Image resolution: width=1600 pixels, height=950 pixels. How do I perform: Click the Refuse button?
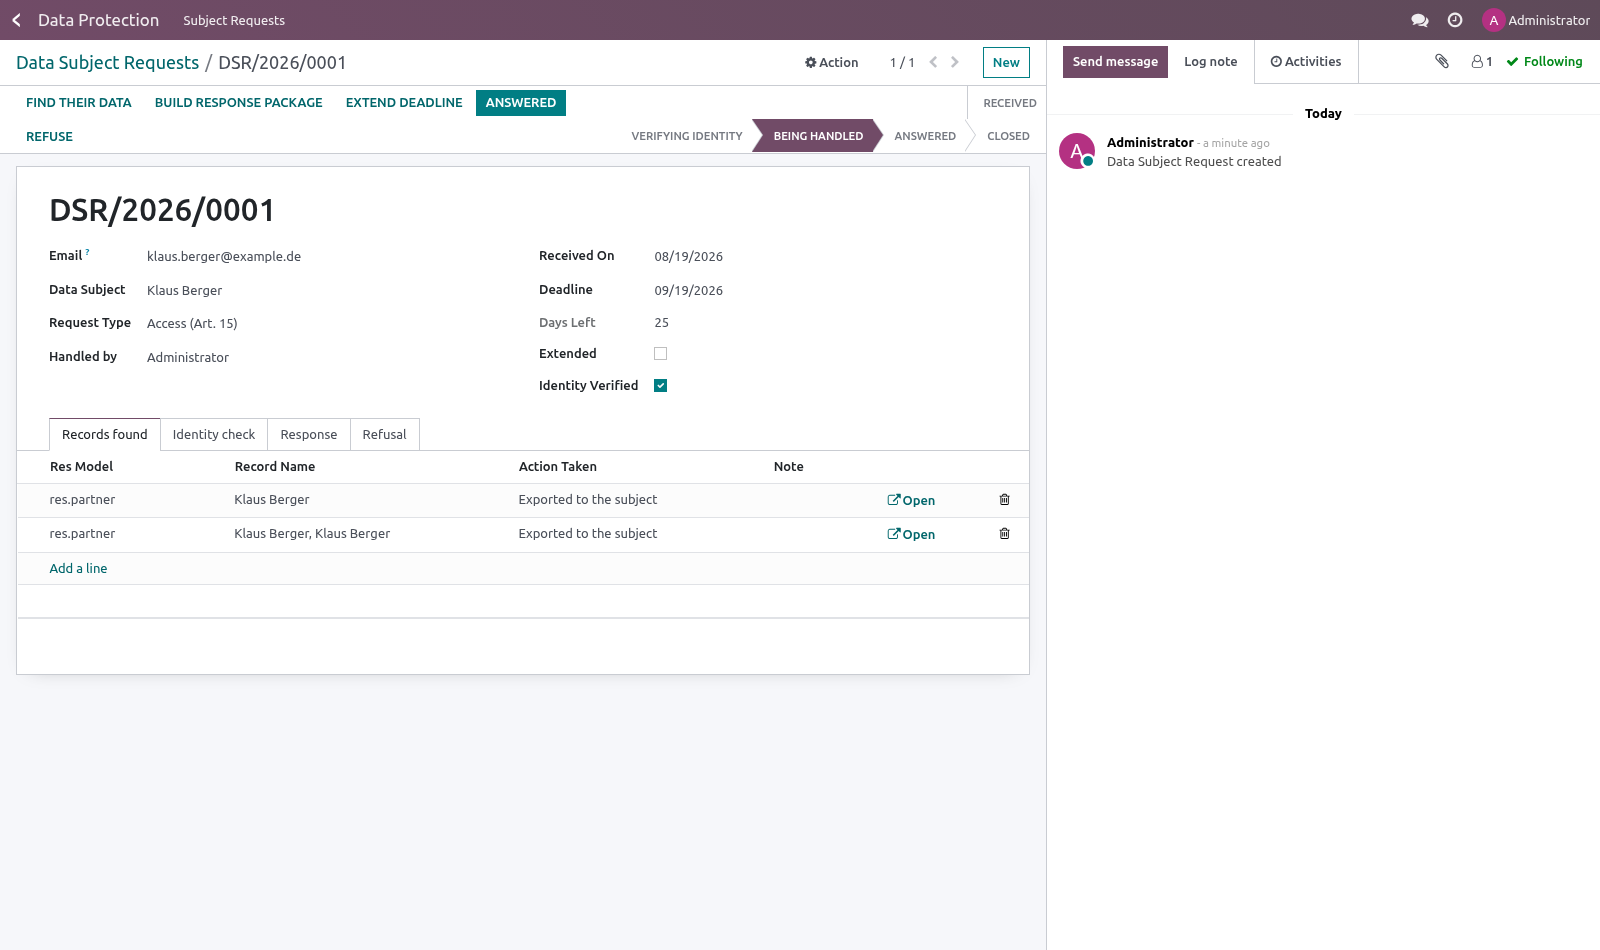tap(50, 137)
